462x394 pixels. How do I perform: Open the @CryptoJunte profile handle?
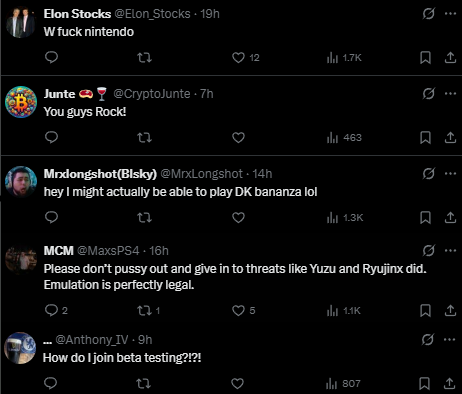click(152, 94)
